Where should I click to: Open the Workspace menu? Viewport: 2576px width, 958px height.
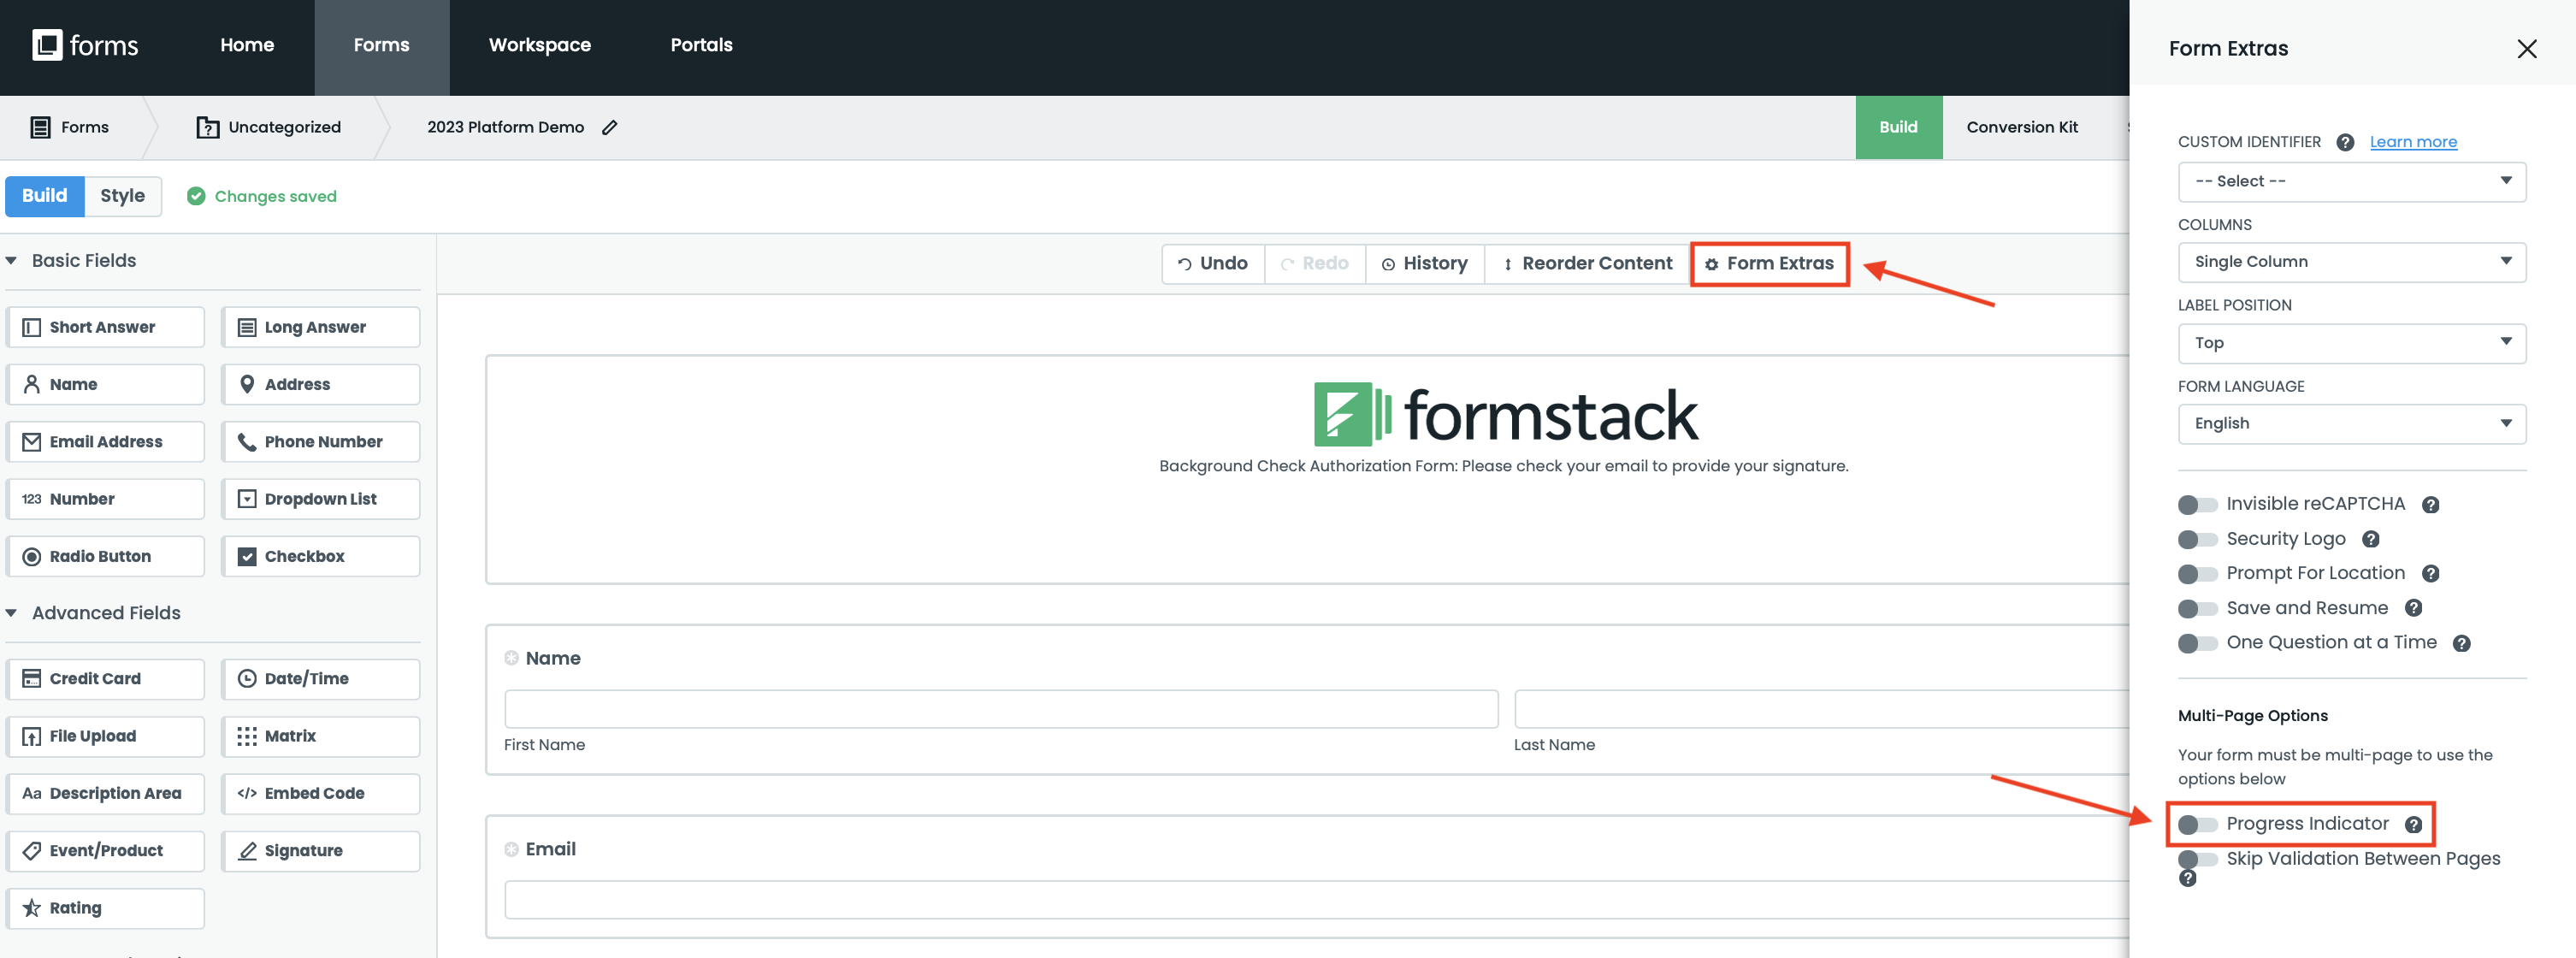pos(539,45)
